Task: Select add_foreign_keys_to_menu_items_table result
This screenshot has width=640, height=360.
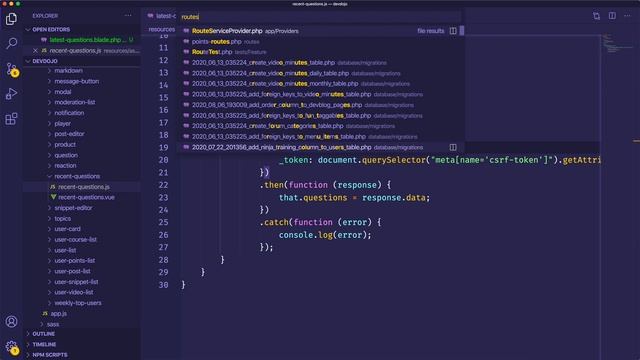Action: tap(320, 137)
